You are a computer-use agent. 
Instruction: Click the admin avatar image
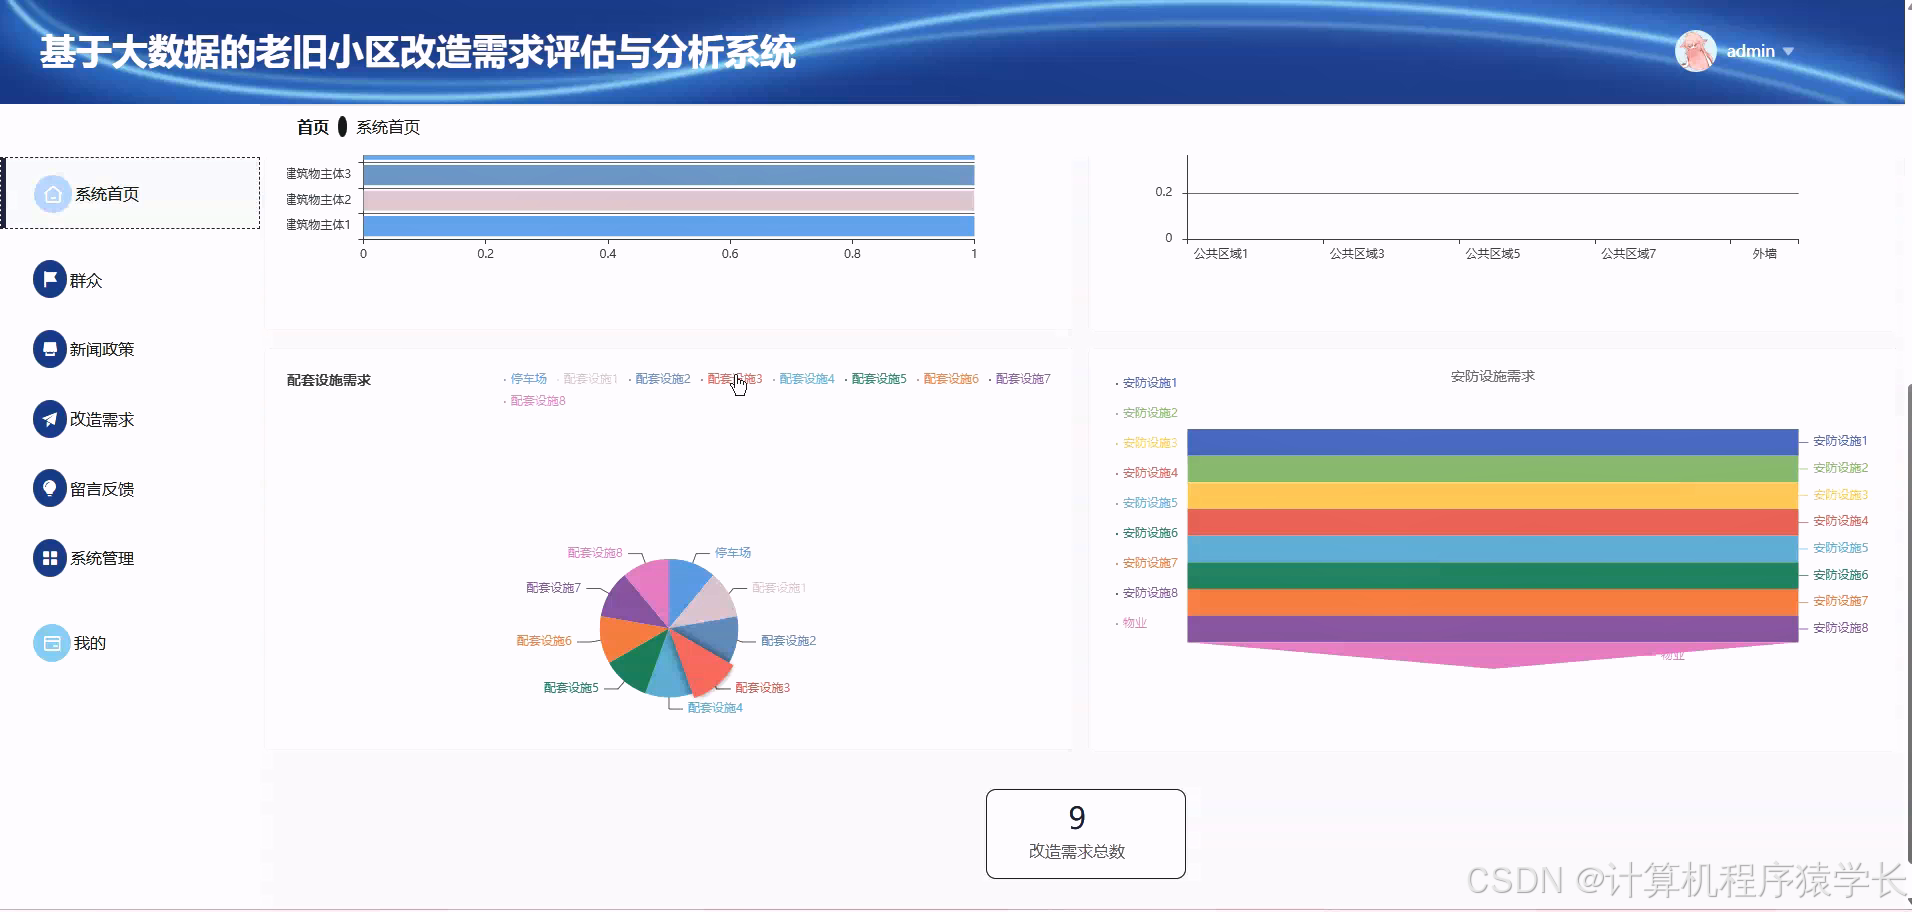pyautogui.click(x=1695, y=50)
